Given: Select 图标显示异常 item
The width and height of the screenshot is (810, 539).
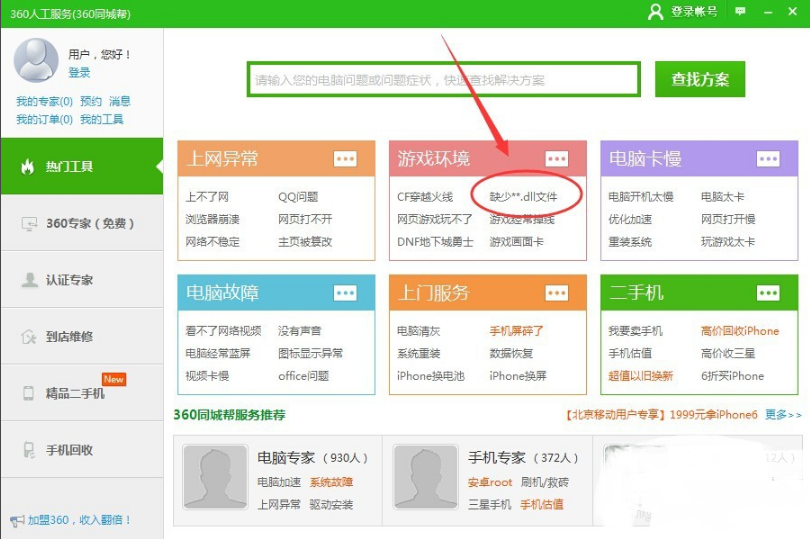Looking at the screenshot, I should tap(310, 353).
